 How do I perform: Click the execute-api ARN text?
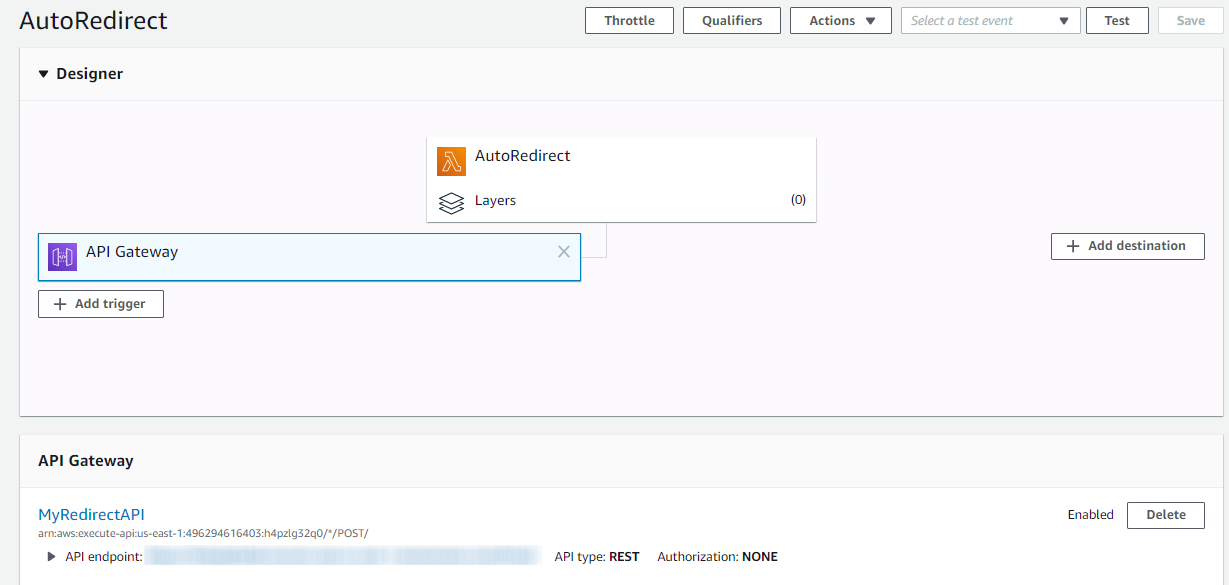point(203,534)
